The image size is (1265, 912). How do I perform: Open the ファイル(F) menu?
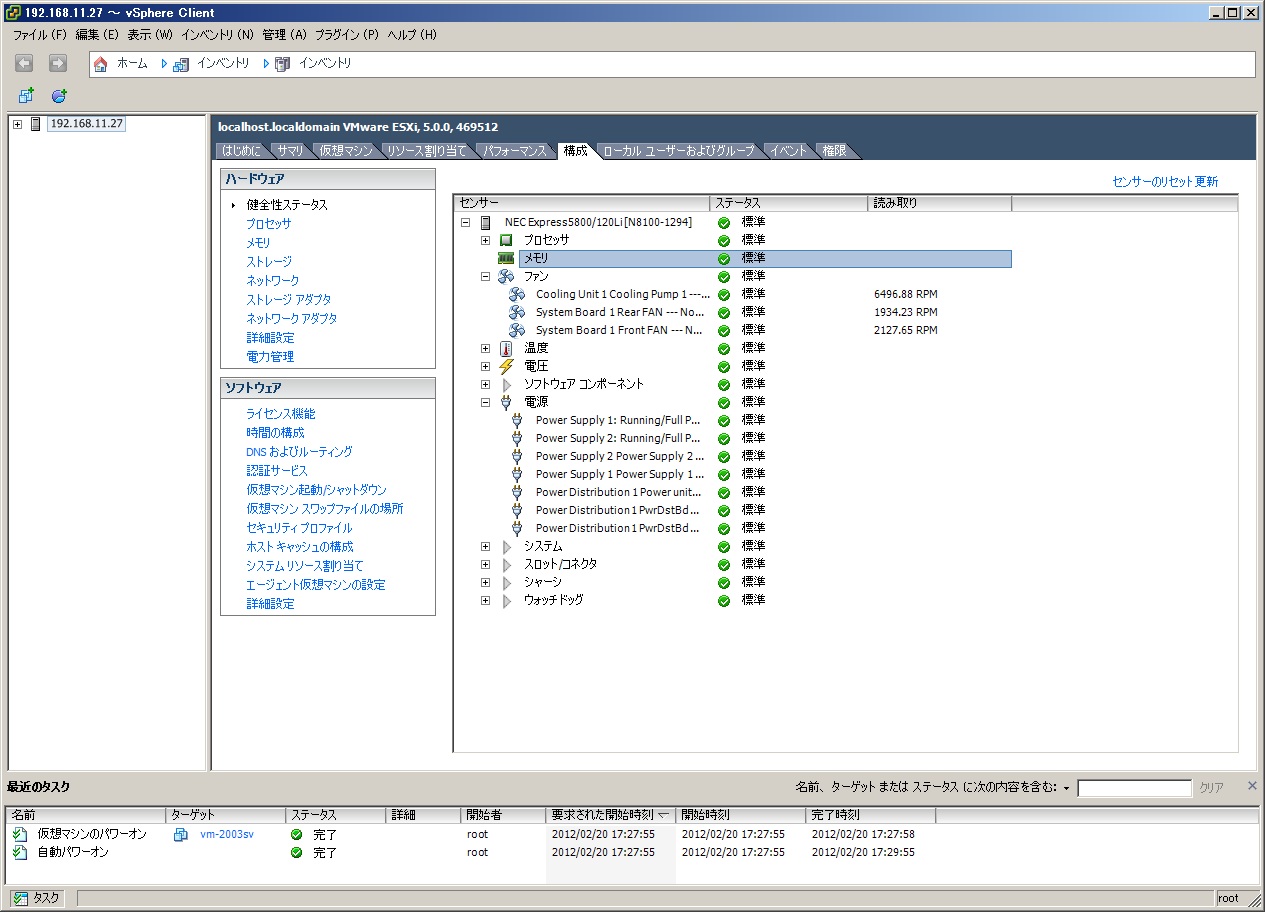point(39,34)
